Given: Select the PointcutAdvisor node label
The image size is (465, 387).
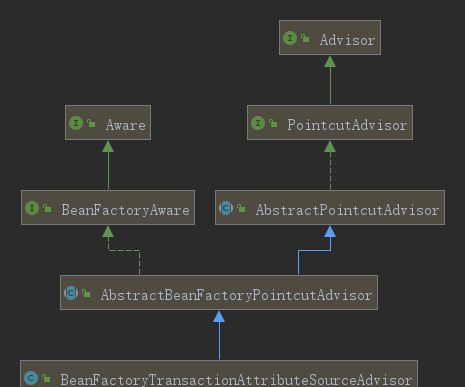Looking at the screenshot, I should (x=347, y=125).
